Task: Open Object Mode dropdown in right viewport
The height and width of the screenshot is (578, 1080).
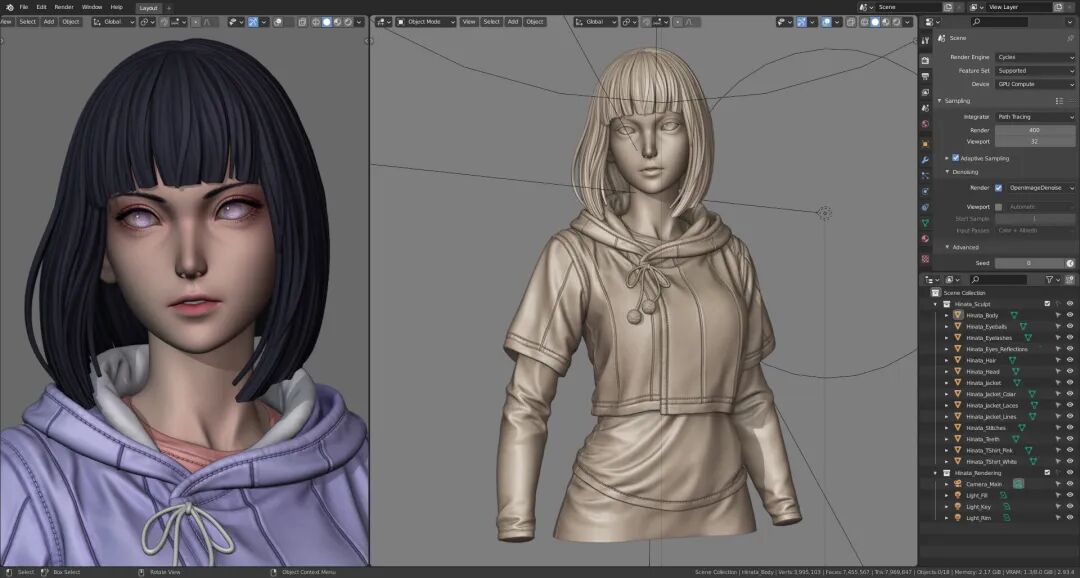Action: (x=426, y=22)
